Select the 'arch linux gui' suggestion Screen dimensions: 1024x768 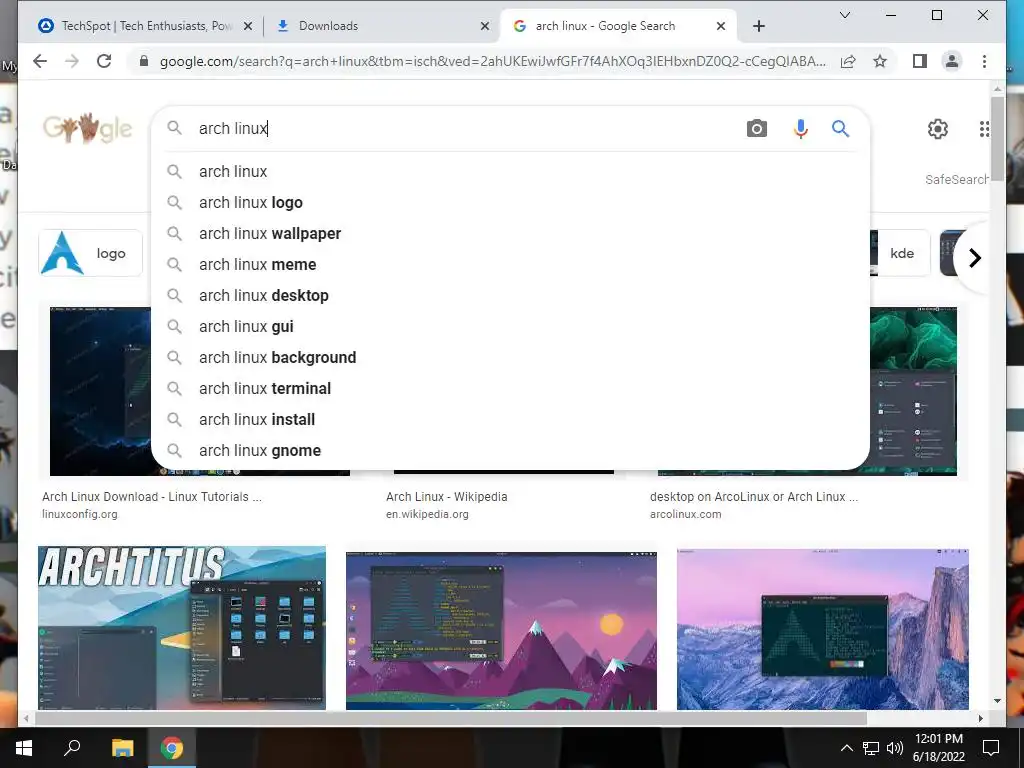click(510, 327)
